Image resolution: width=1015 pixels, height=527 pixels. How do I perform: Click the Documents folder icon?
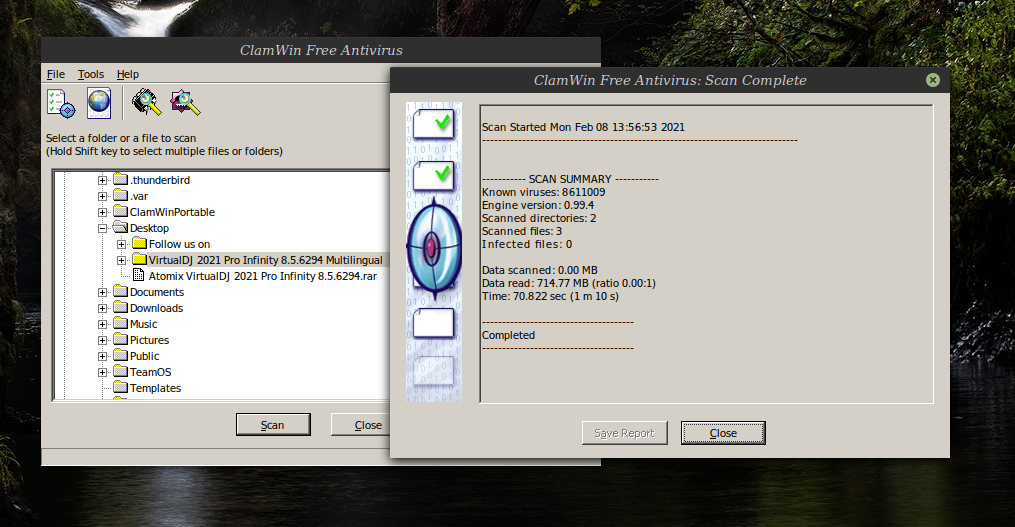click(x=120, y=291)
